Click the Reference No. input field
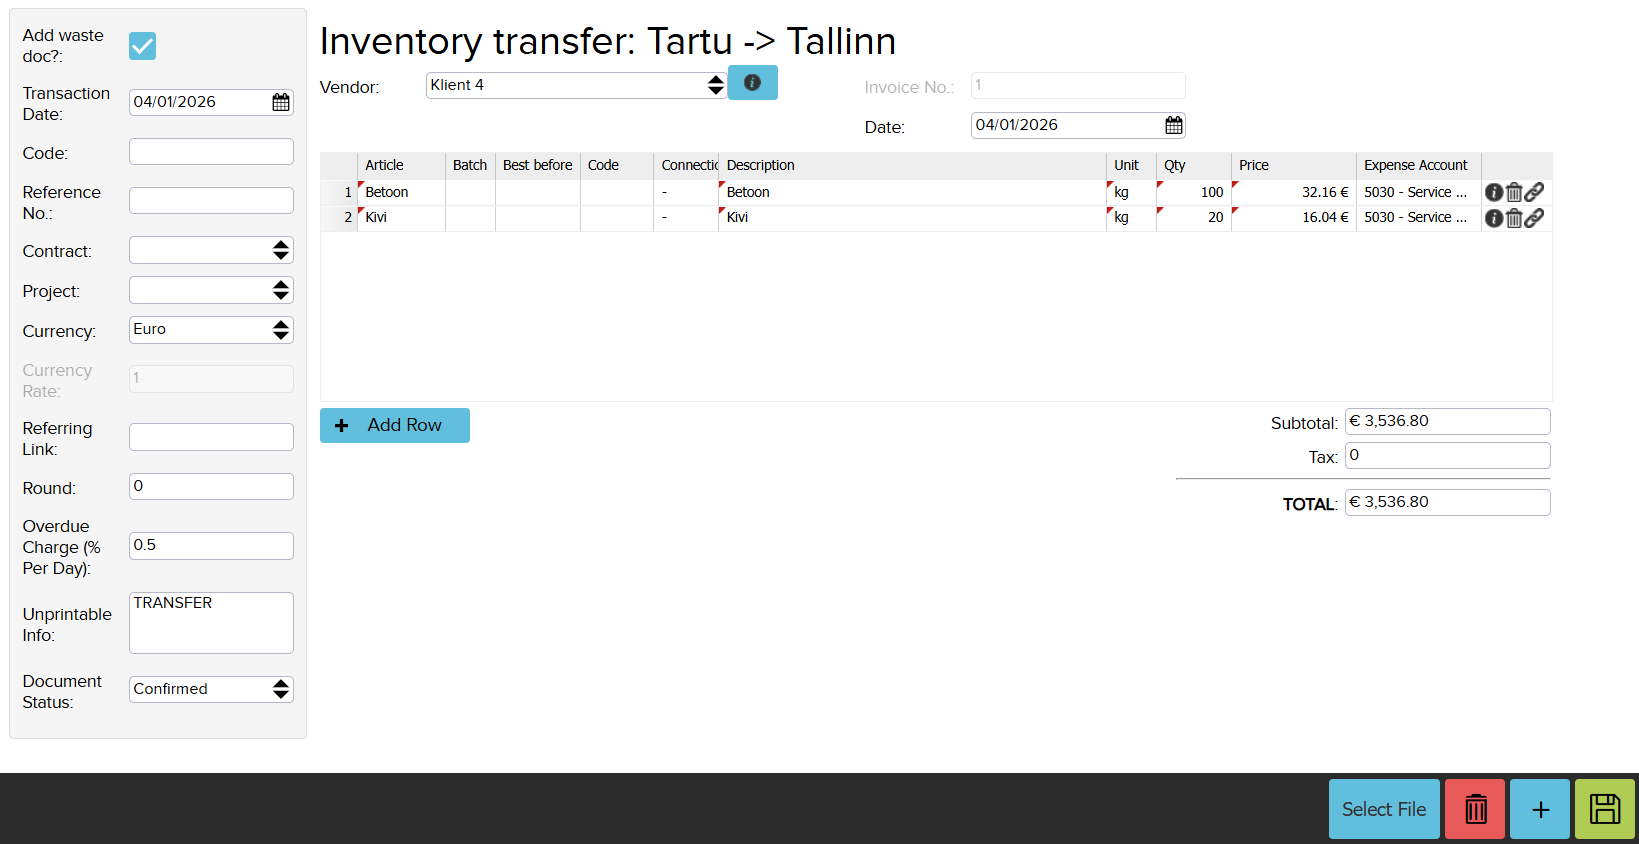The width and height of the screenshot is (1639, 844). 211,201
